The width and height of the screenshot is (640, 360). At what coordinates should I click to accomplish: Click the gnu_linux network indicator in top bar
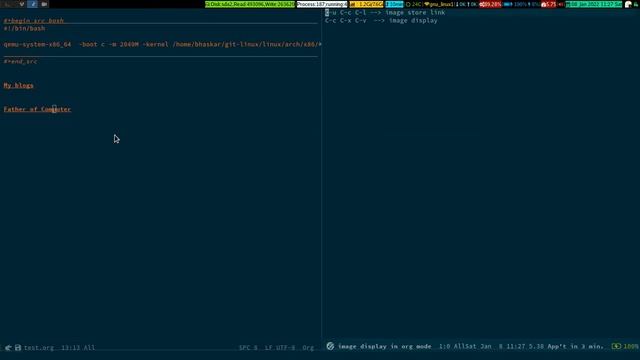(439, 4)
